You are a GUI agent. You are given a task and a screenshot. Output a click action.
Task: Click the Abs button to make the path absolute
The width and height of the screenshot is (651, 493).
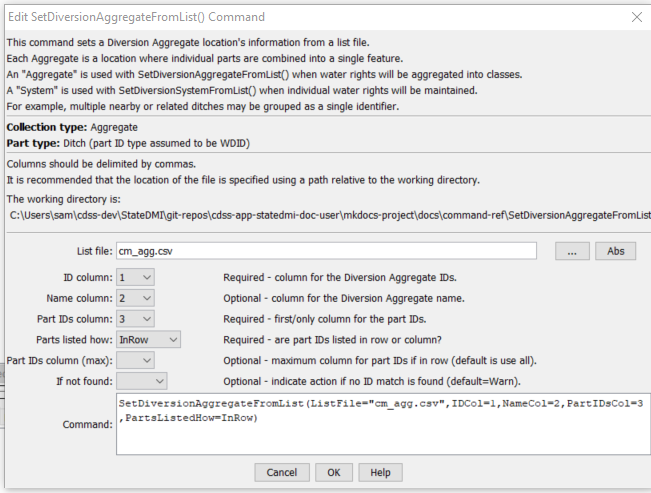click(x=615, y=251)
